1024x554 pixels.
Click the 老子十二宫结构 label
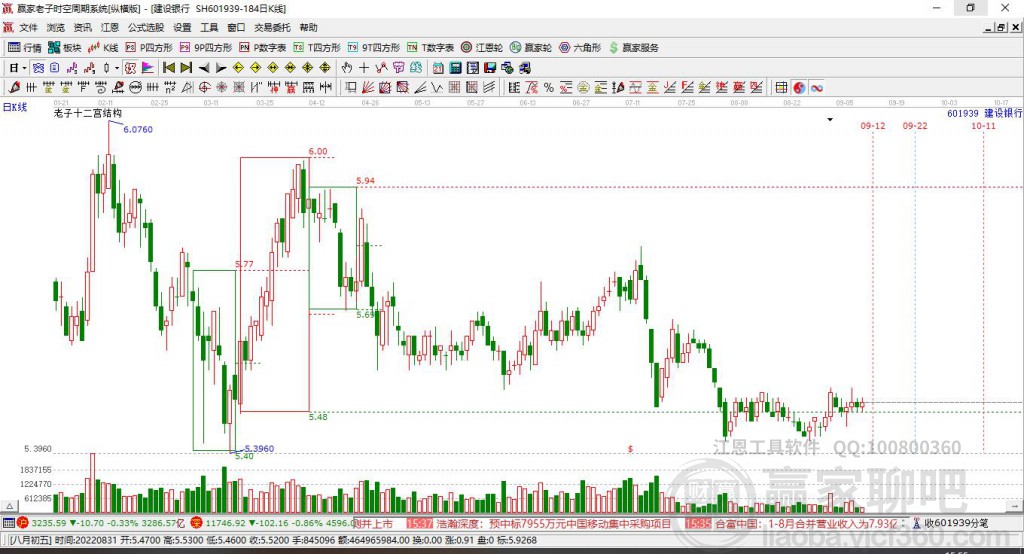click(x=88, y=113)
